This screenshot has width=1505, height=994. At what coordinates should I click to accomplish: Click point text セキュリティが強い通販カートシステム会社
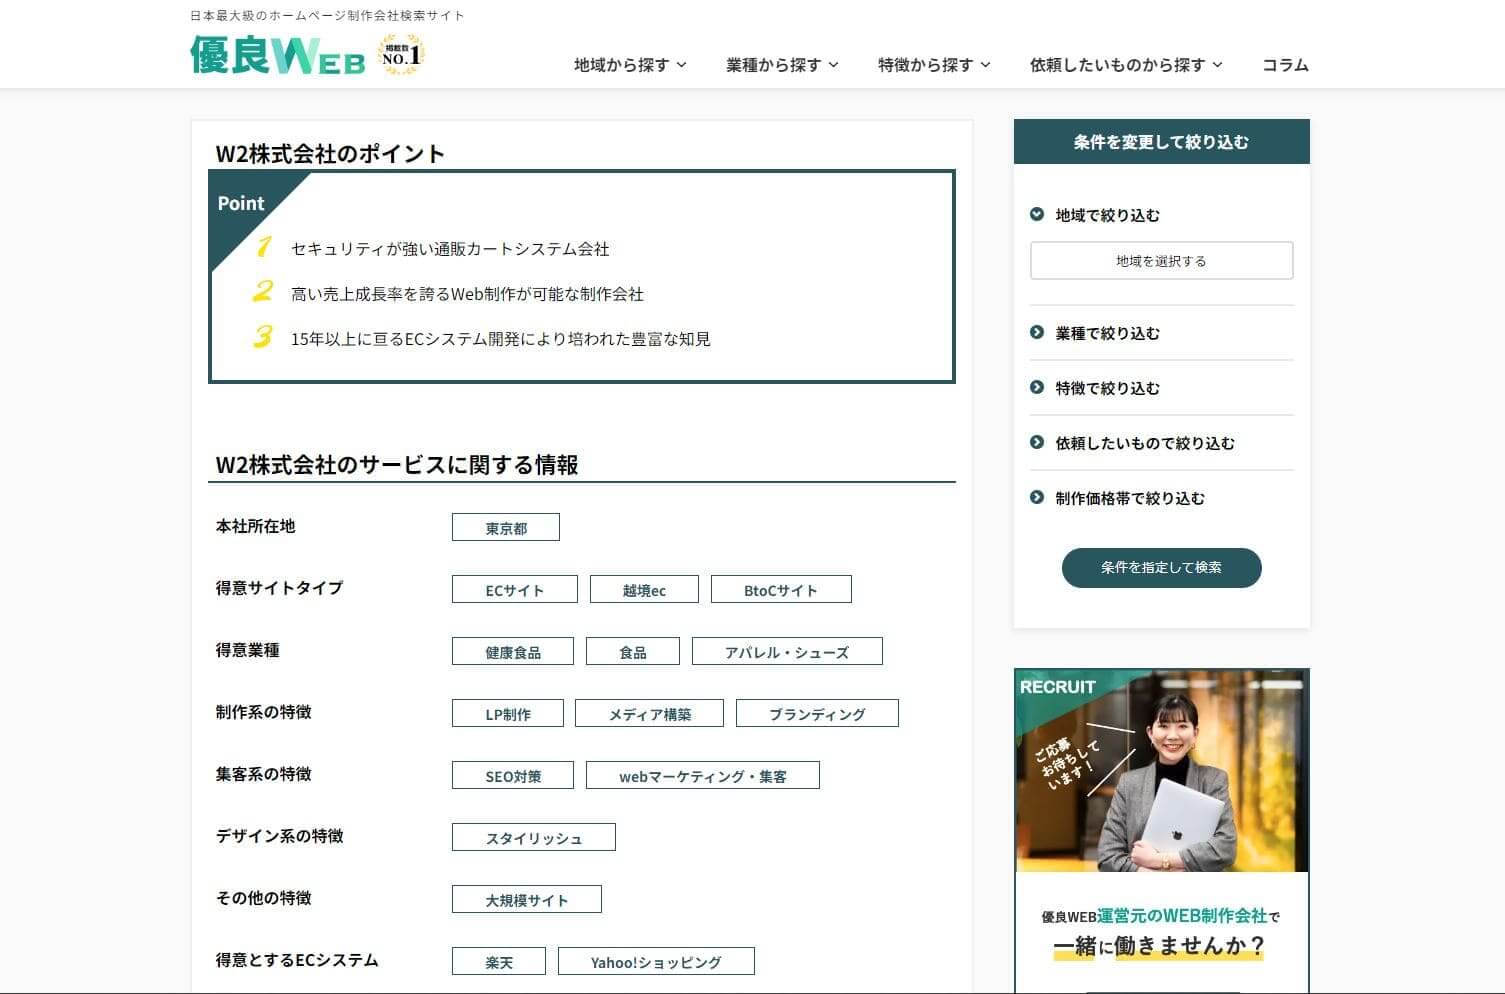[450, 249]
